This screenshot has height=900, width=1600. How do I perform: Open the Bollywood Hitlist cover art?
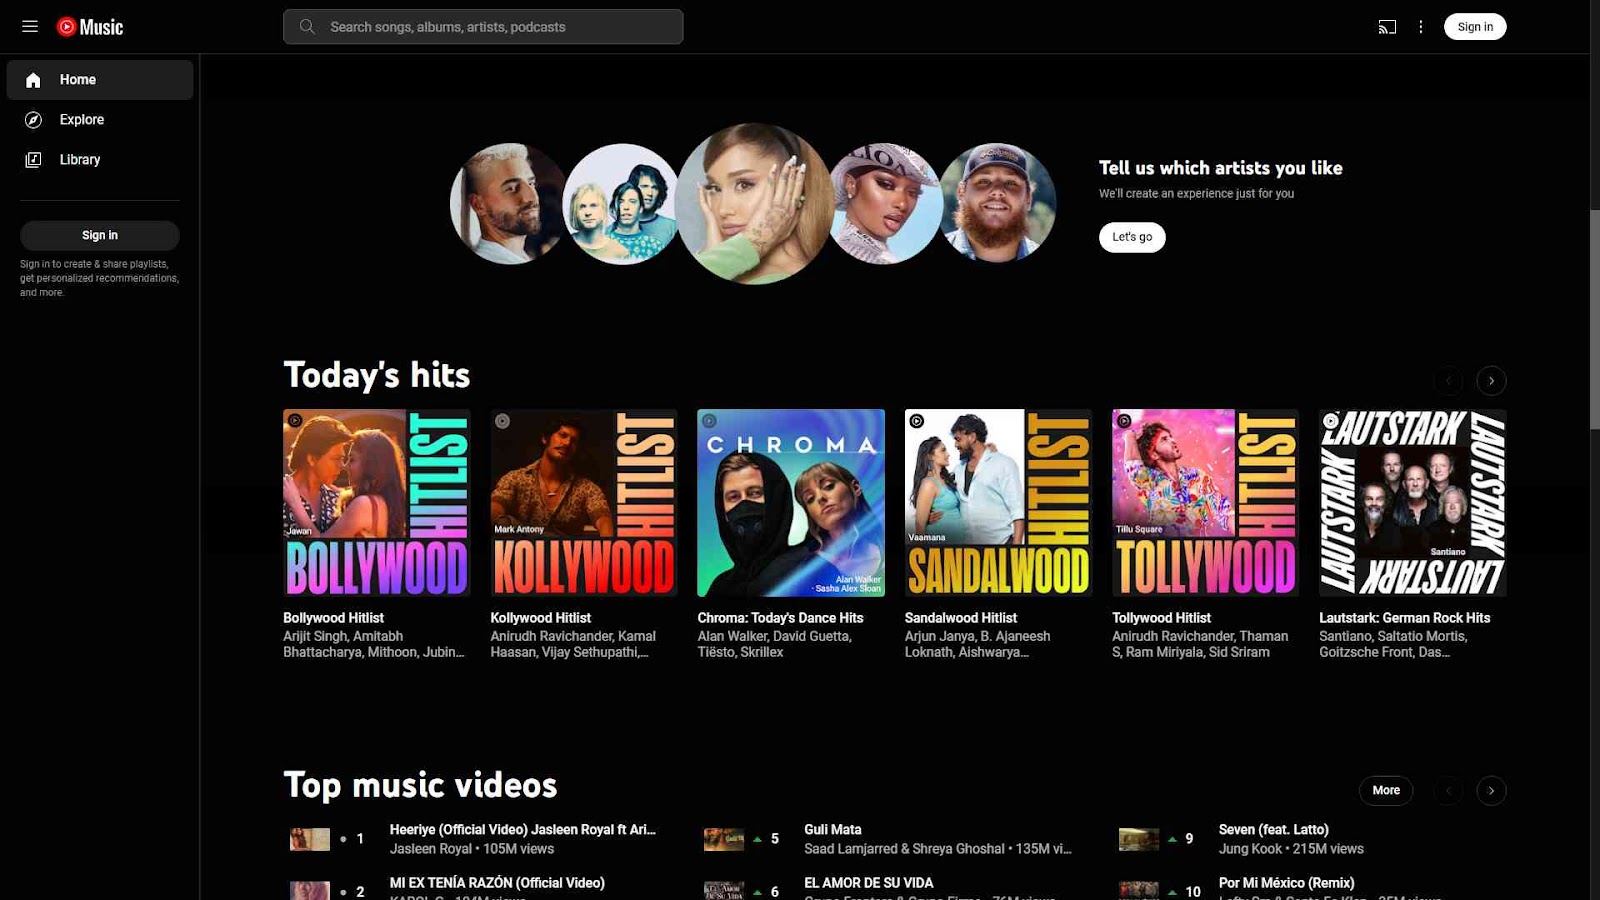[x=377, y=503]
